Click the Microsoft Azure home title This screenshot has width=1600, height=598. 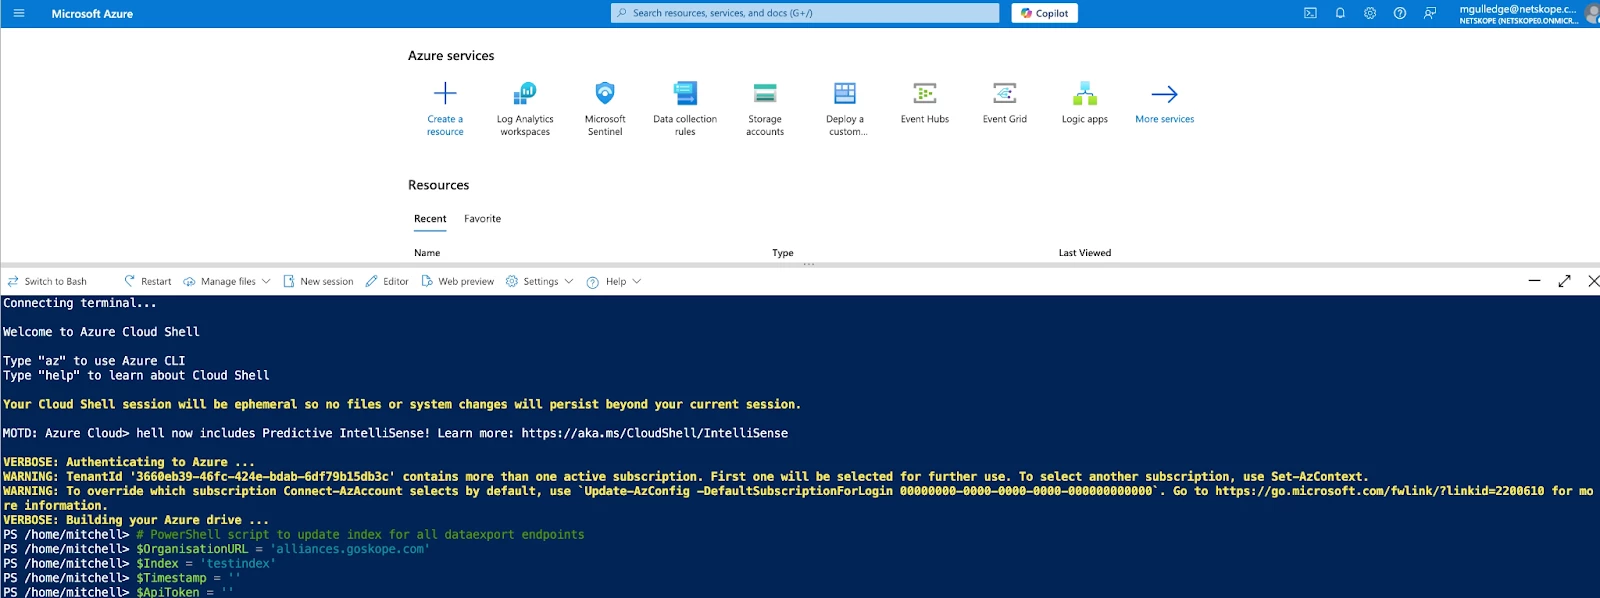tap(92, 14)
